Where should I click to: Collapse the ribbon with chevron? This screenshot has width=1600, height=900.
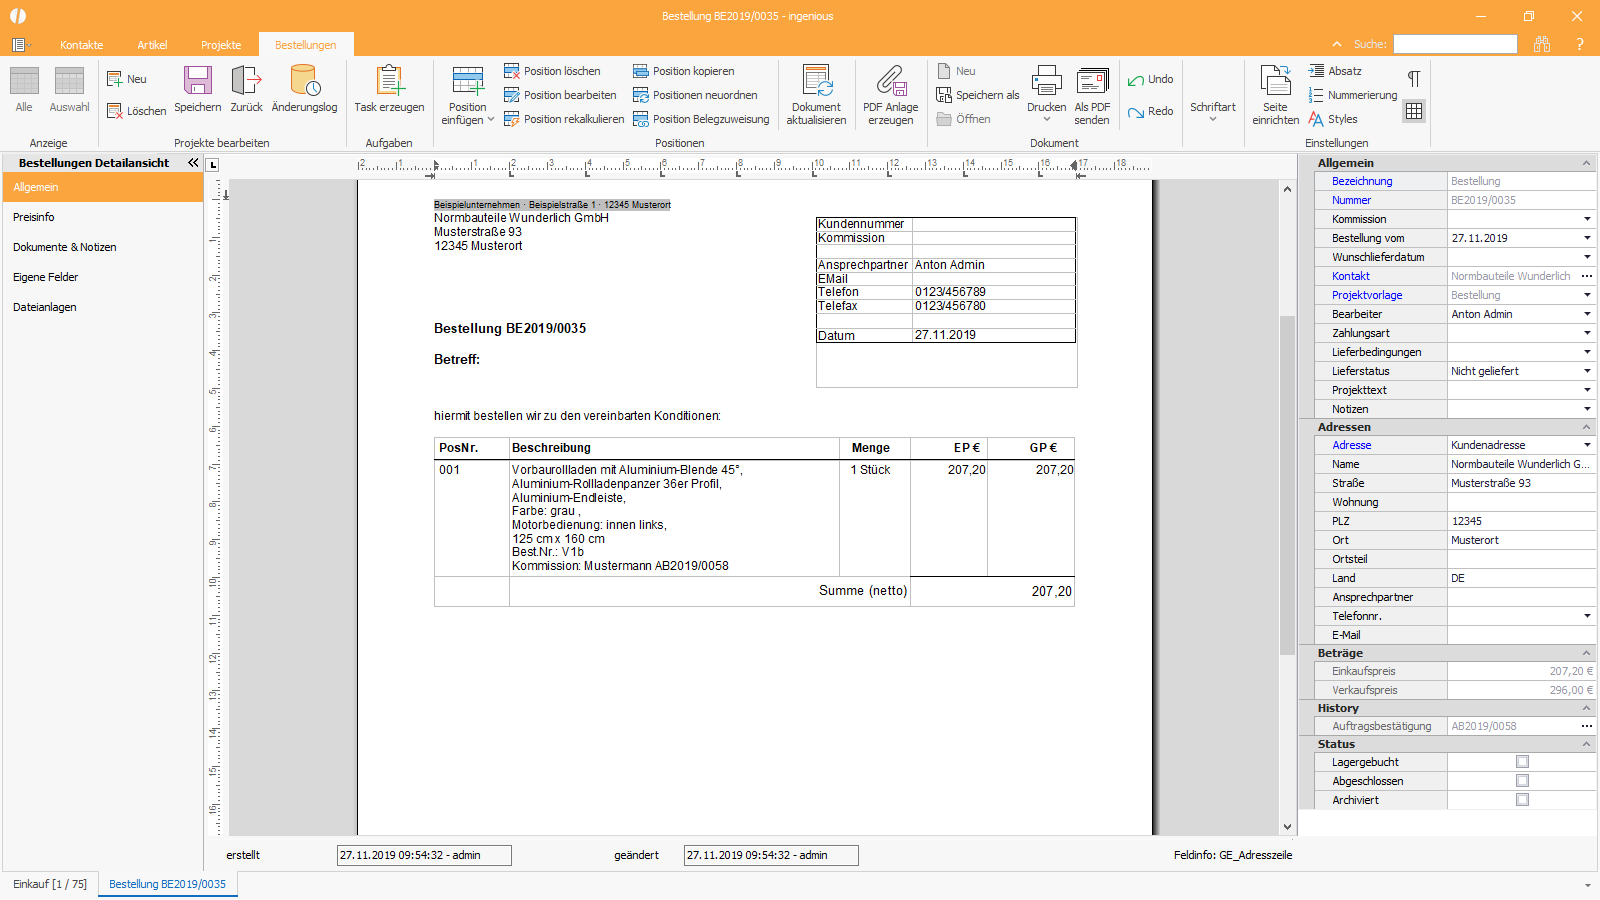[1337, 44]
